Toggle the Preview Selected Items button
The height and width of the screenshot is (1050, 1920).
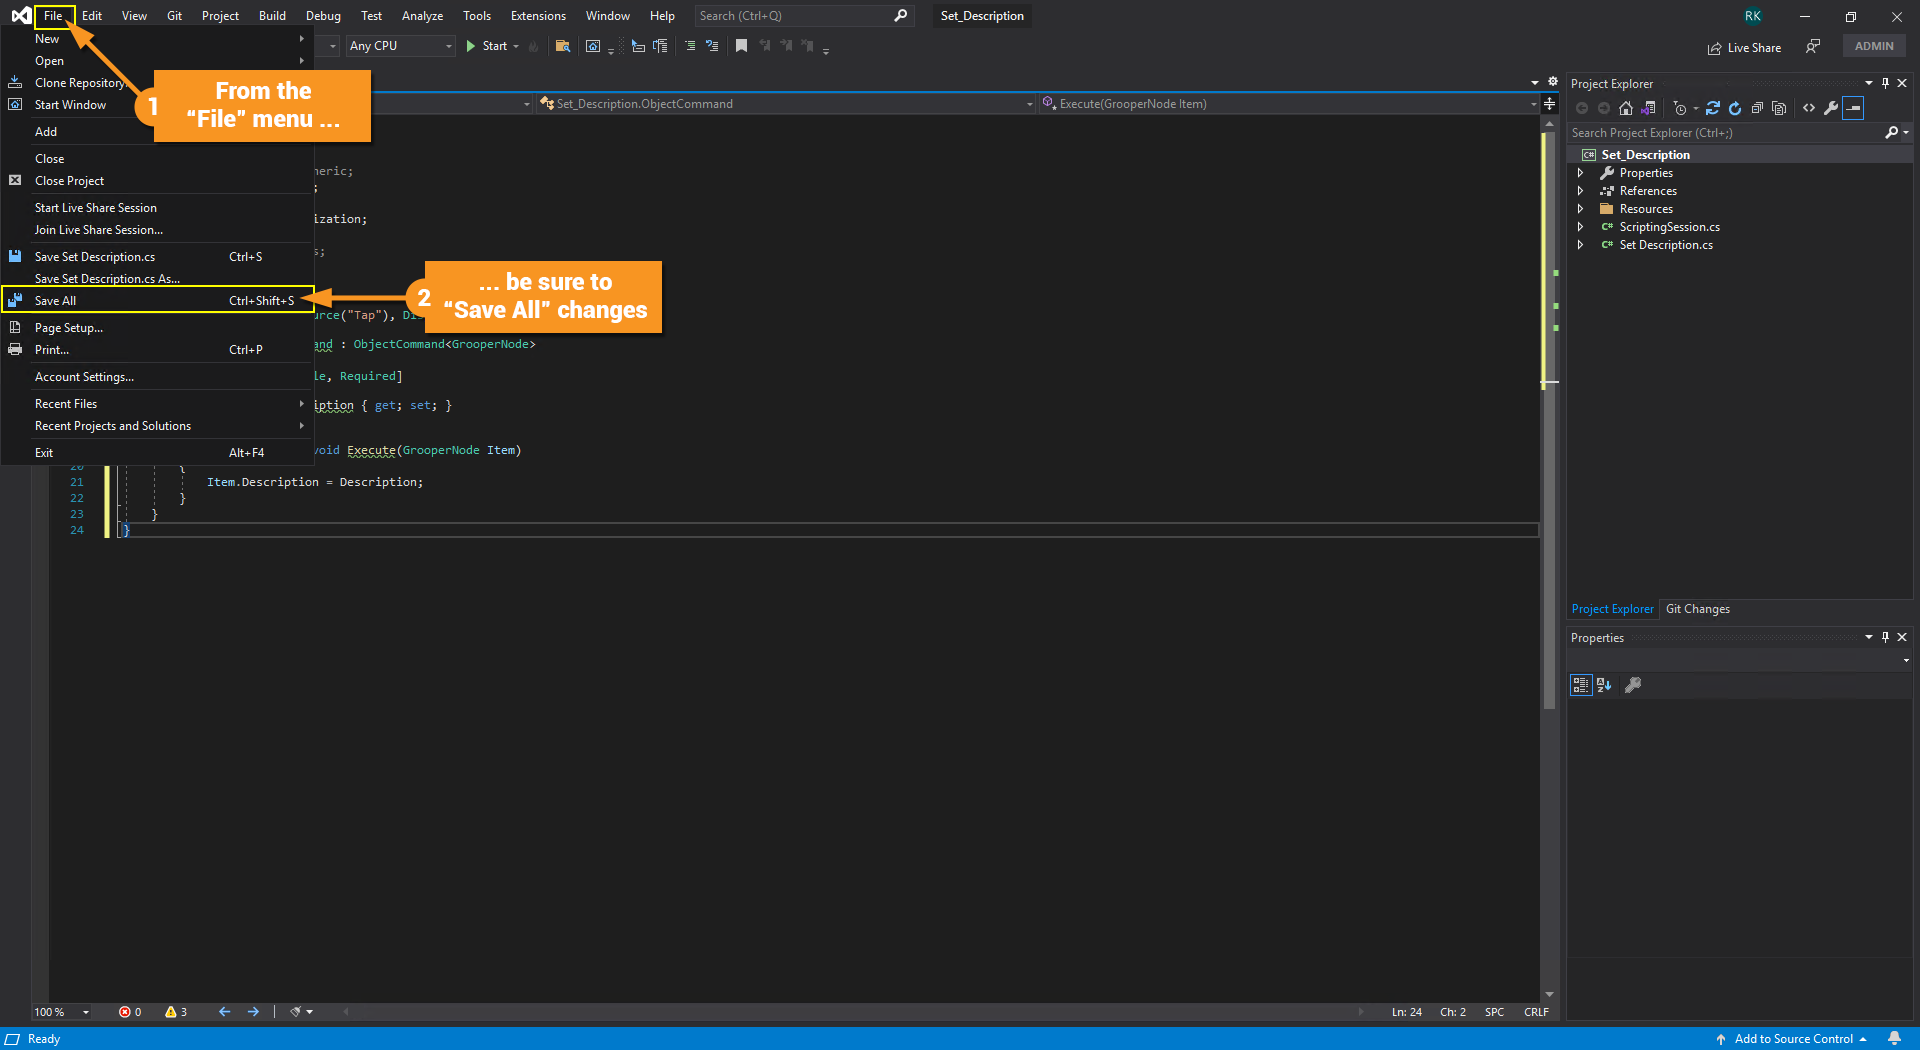(x=1853, y=108)
